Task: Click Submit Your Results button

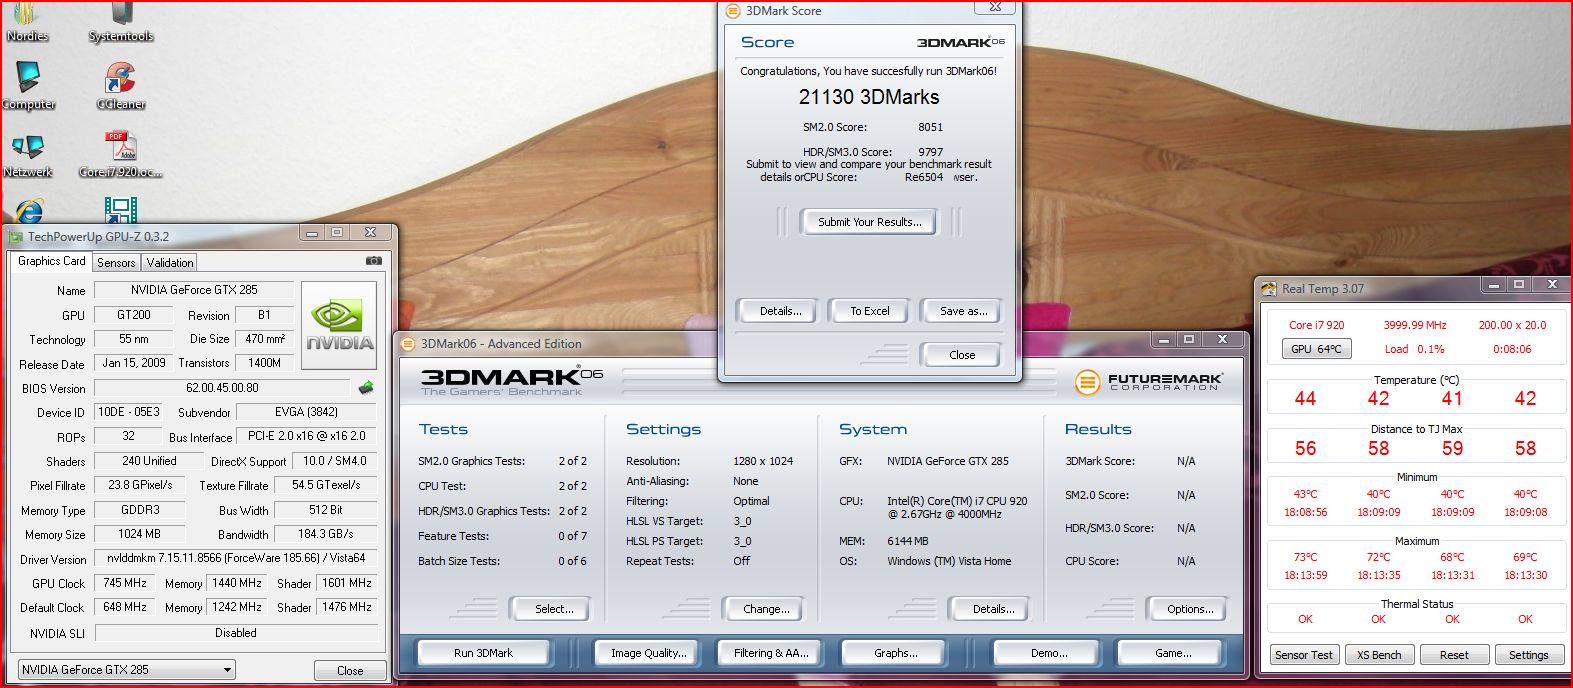Action: coord(869,222)
